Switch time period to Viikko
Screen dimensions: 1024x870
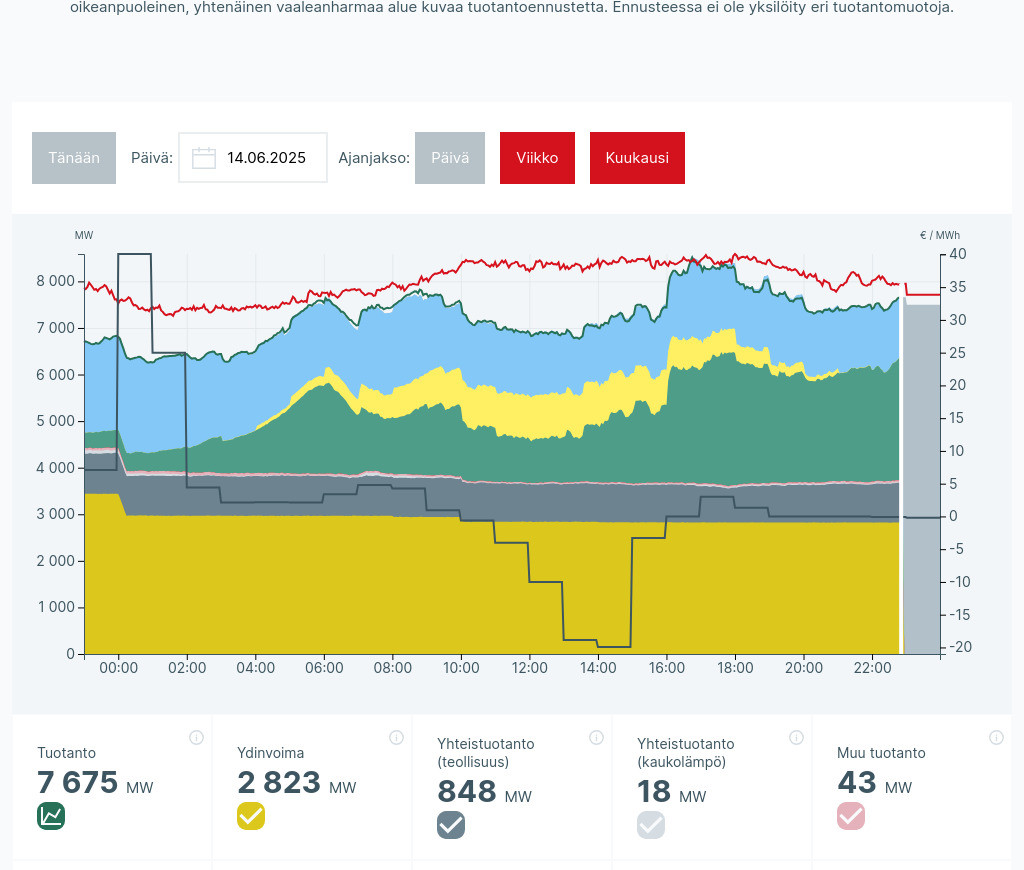[x=537, y=158]
